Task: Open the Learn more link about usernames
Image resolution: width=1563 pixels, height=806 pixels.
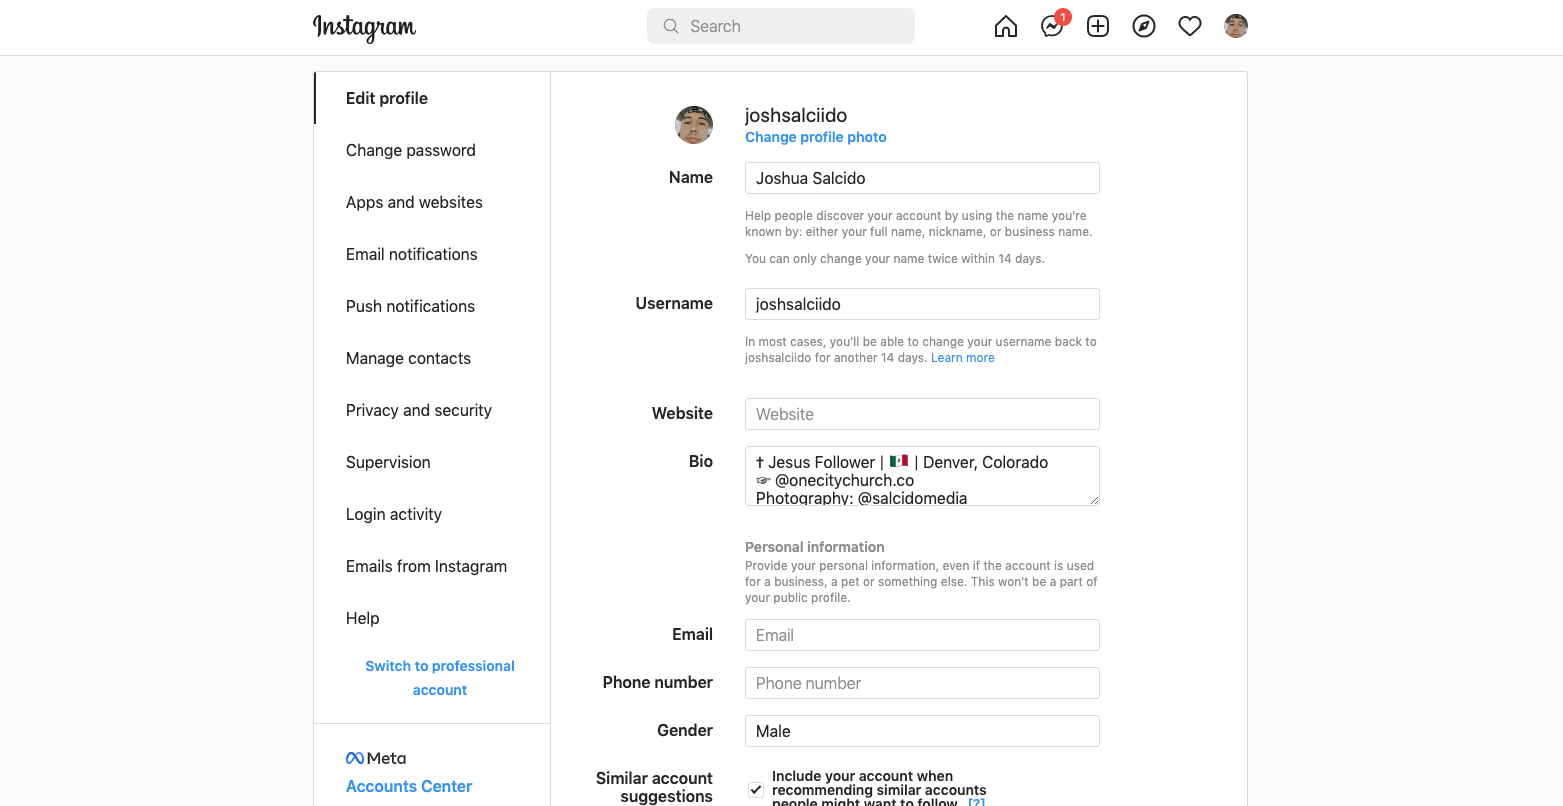Action: (x=963, y=358)
